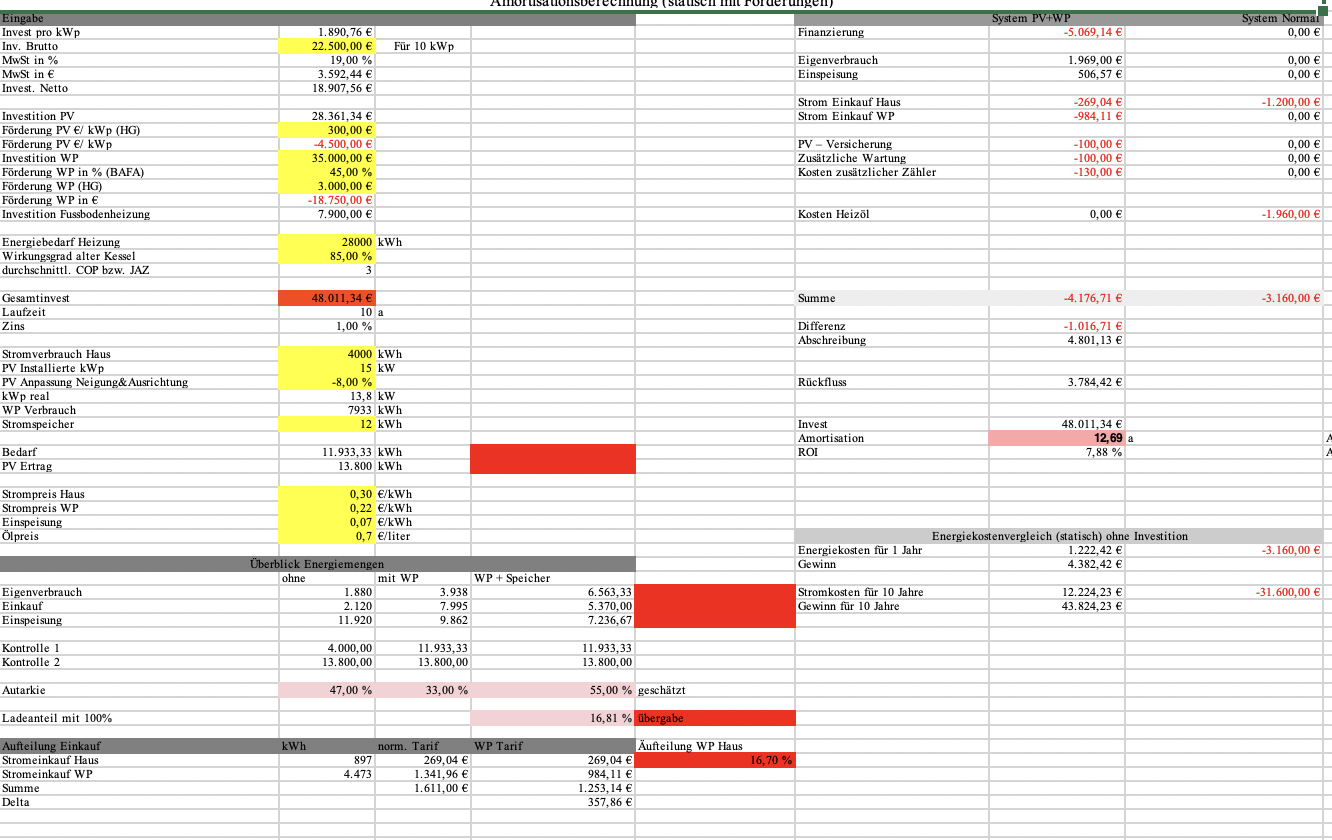Select the Delta value 357,86 €

pyautogui.click(x=610, y=802)
